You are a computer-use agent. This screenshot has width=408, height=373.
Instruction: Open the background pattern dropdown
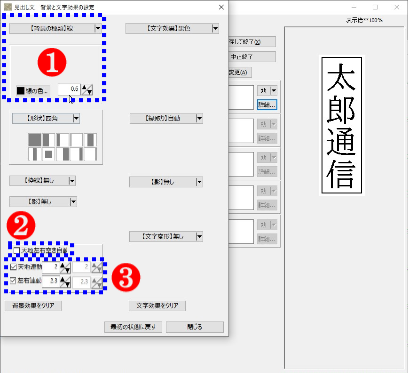coord(42,181)
